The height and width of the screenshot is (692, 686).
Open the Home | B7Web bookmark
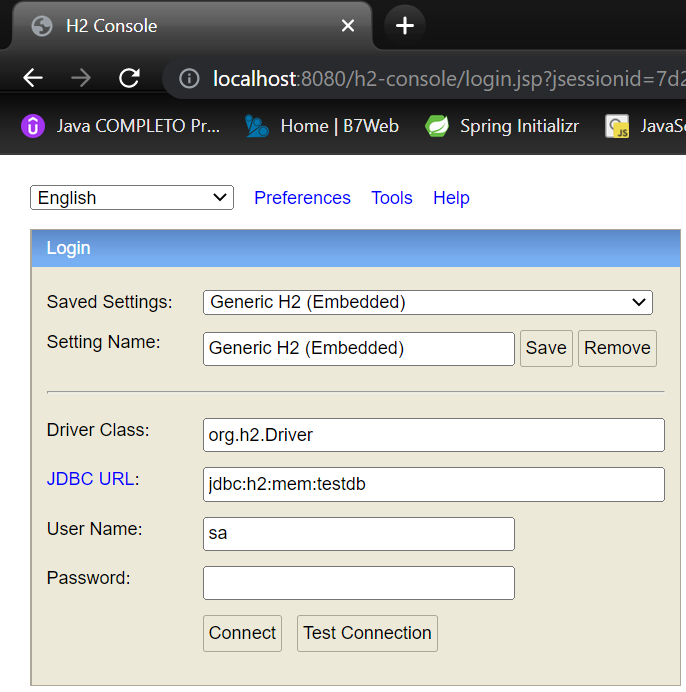coord(322,126)
